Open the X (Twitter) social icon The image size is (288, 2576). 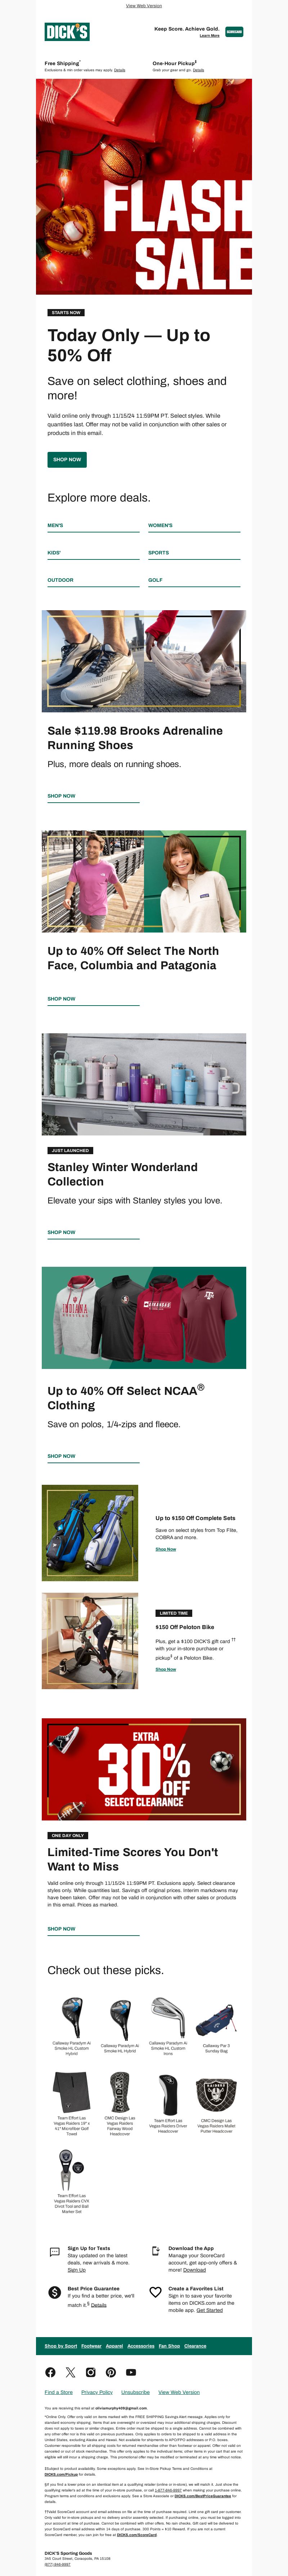coord(70,2372)
